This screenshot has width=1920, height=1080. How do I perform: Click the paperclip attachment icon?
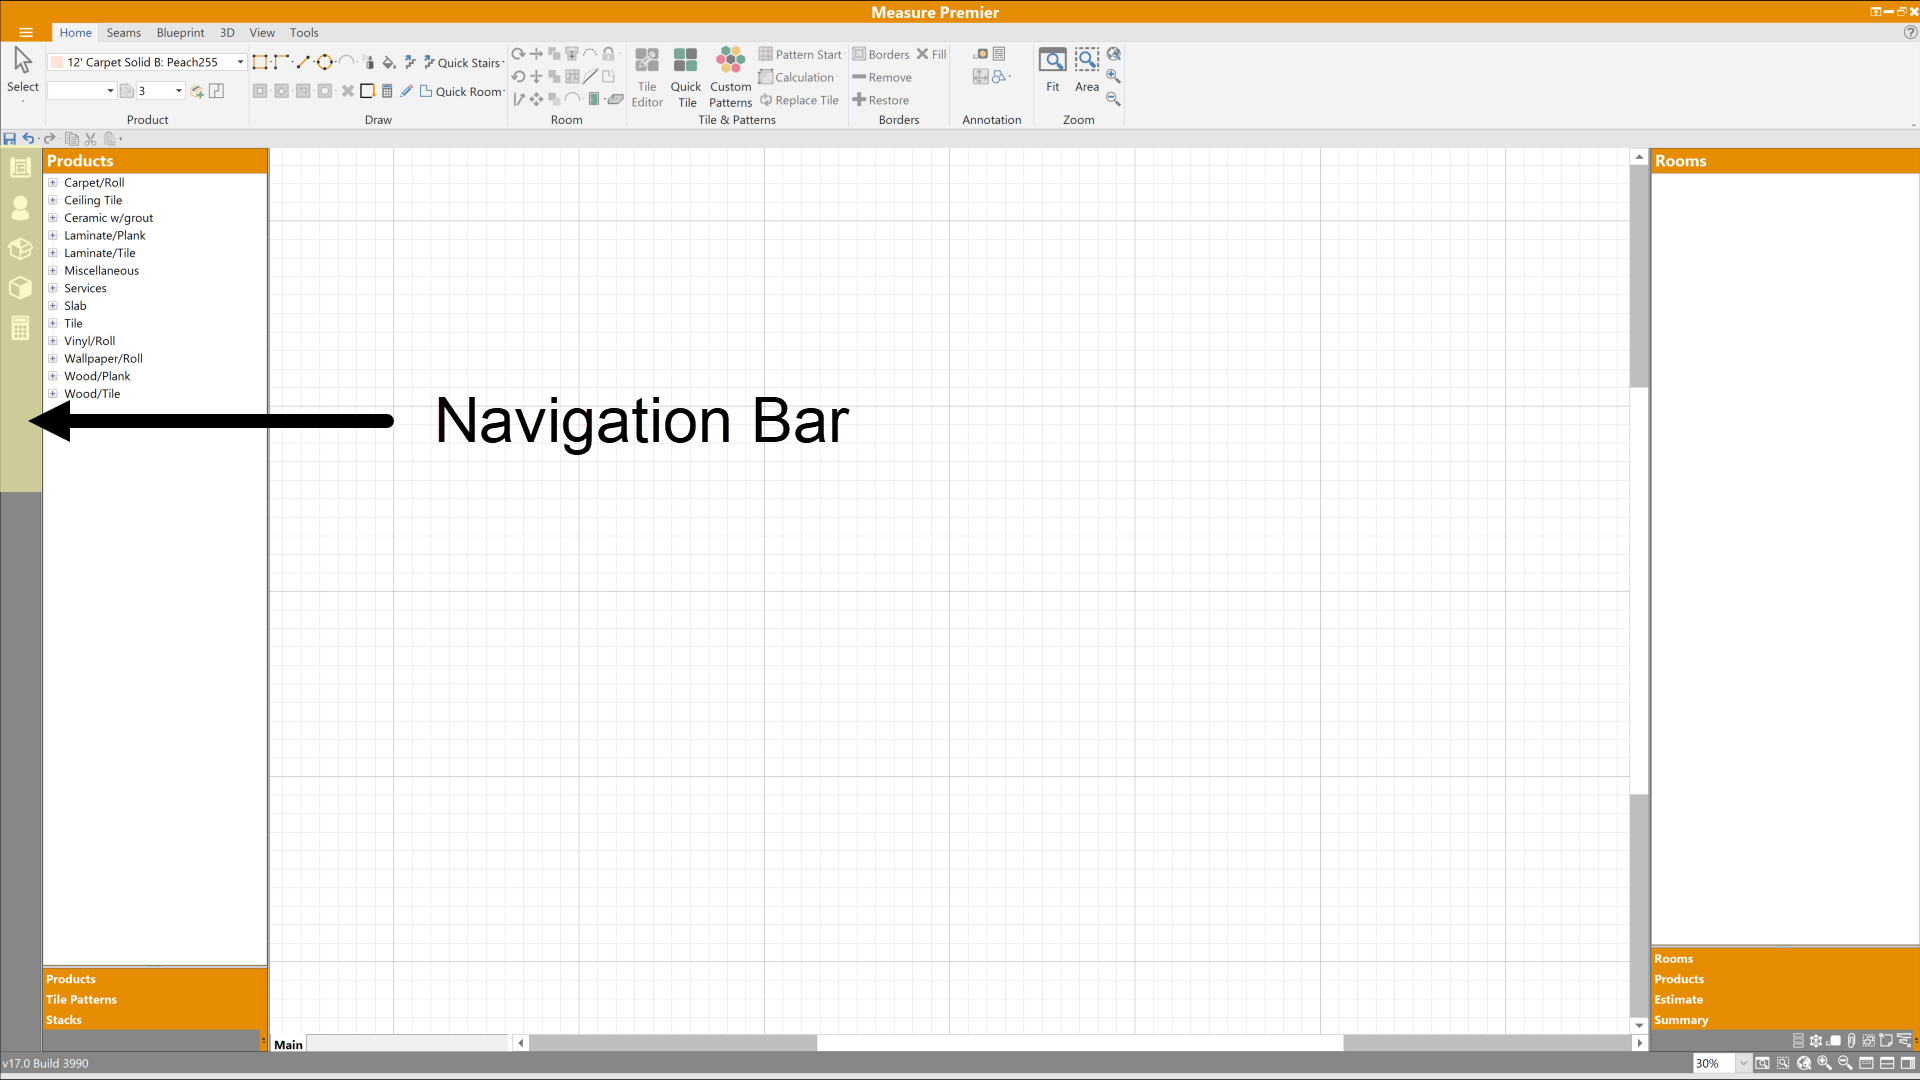1851,1041
